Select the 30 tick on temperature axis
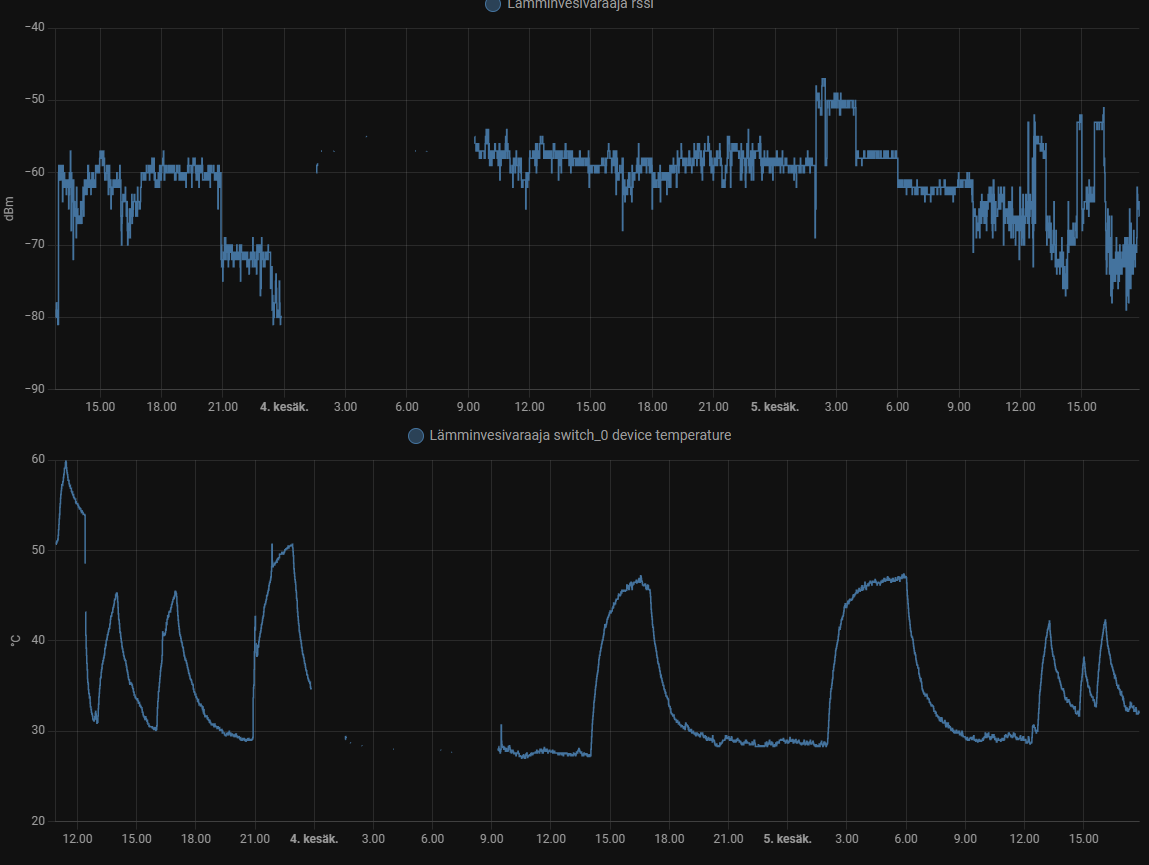The image size is (1149, 865). [38, 731]
